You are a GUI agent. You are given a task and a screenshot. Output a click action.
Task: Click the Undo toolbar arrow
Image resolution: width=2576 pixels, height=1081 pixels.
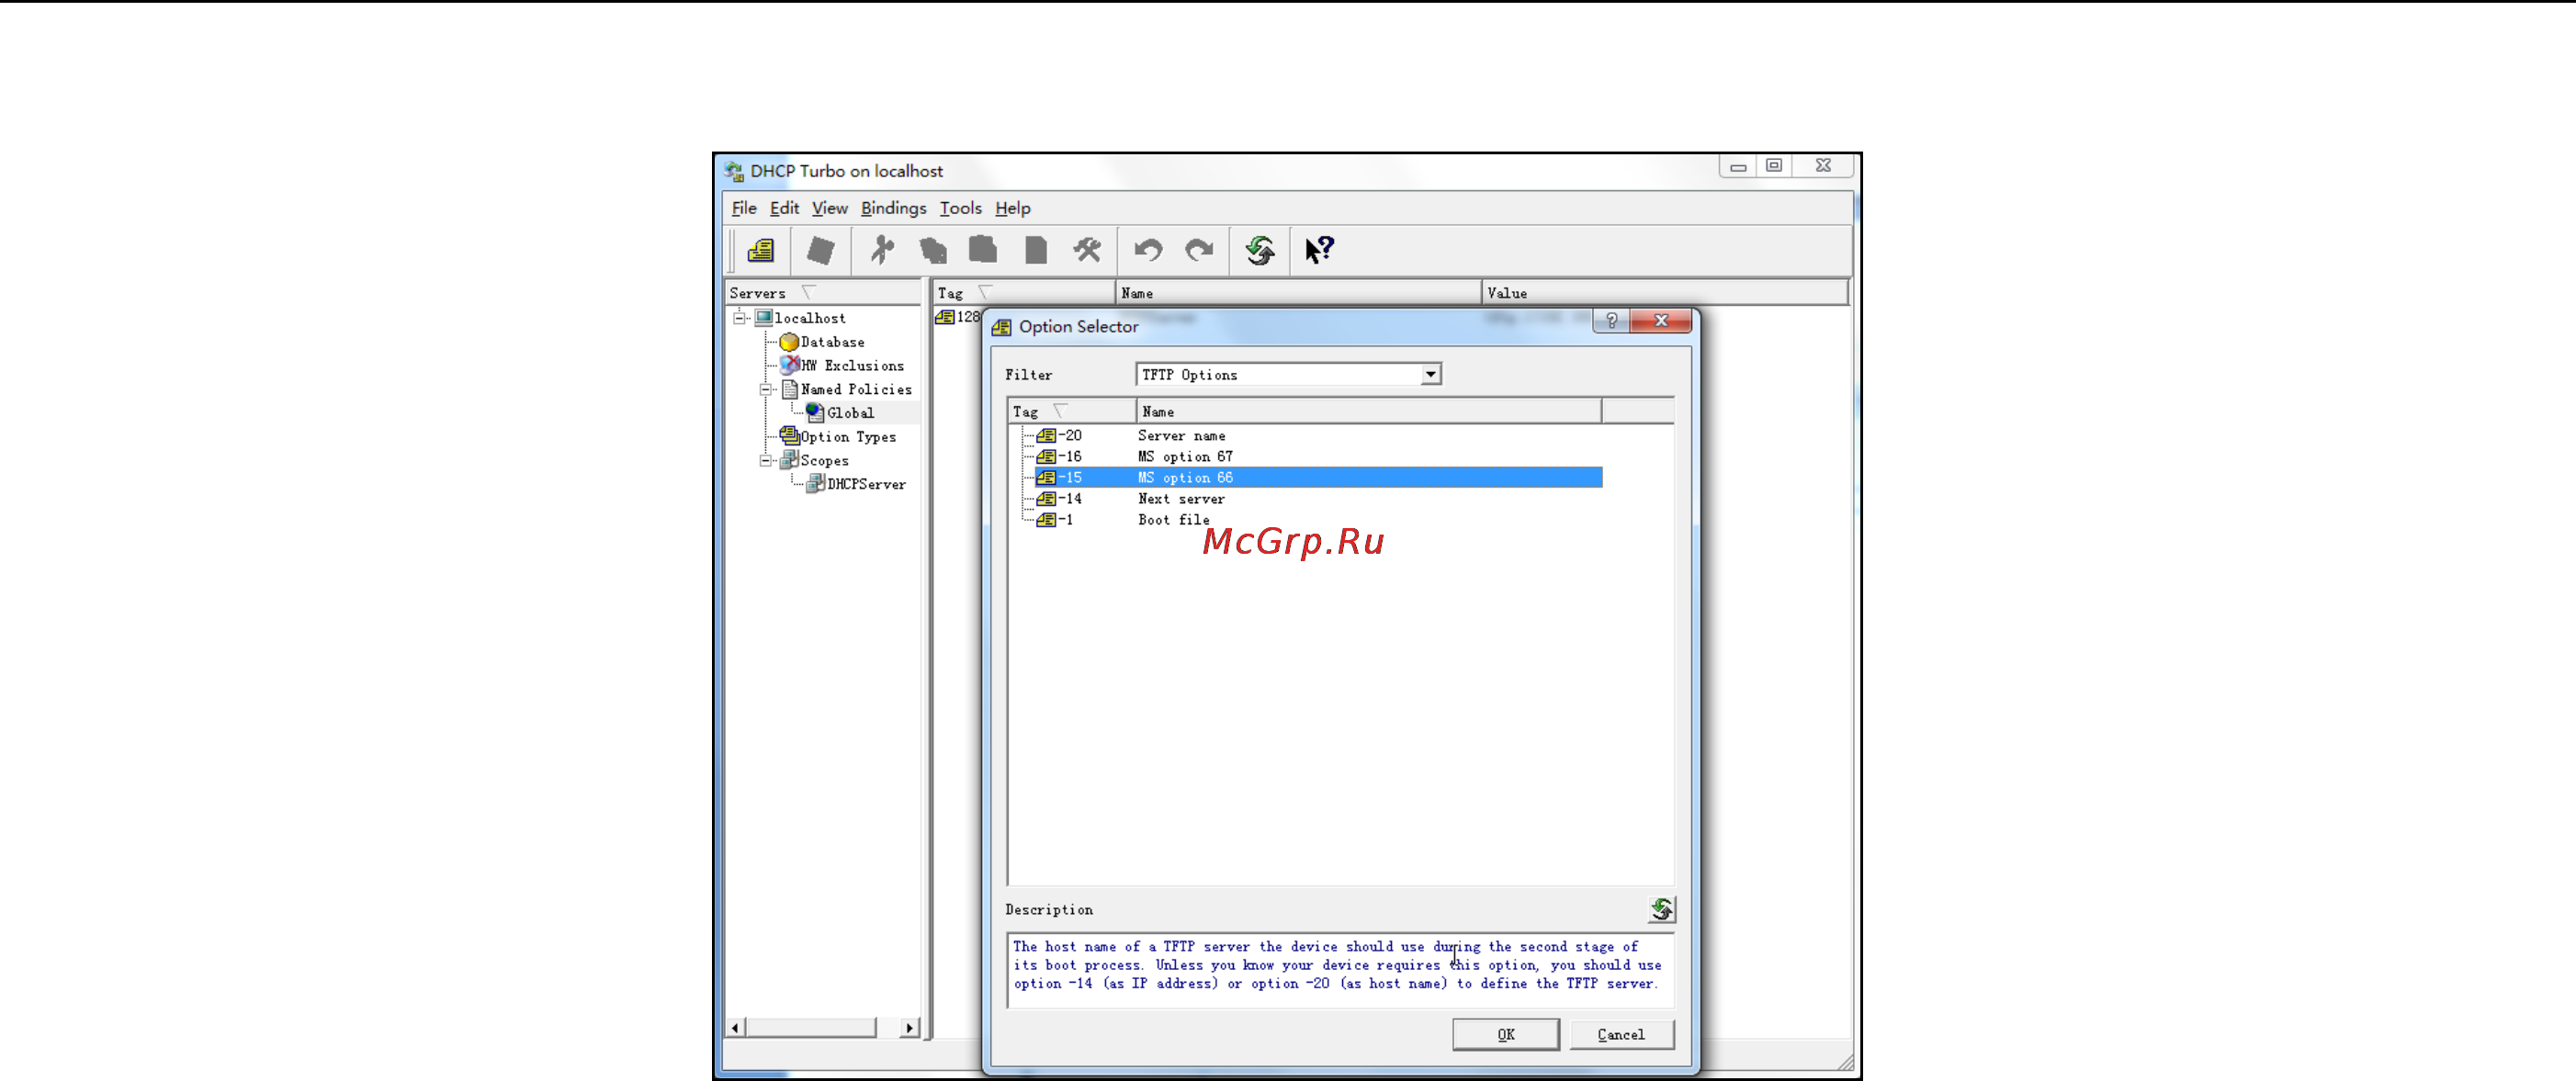pyautogui.click(x=1148, y=250)
